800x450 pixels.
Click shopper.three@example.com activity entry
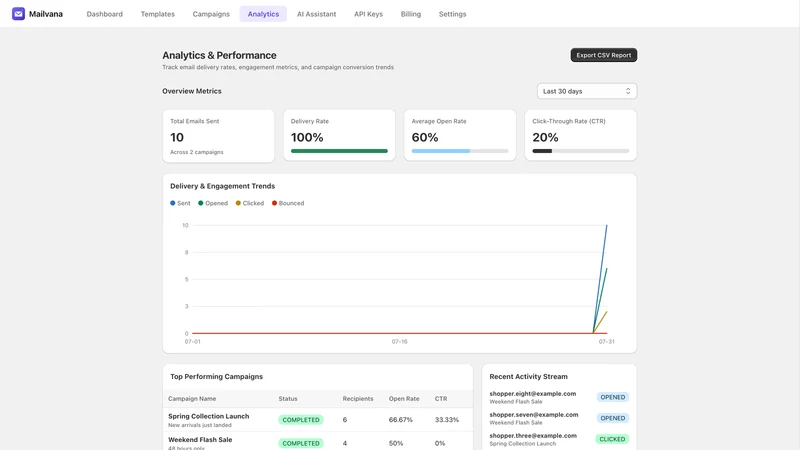(559, 439)
